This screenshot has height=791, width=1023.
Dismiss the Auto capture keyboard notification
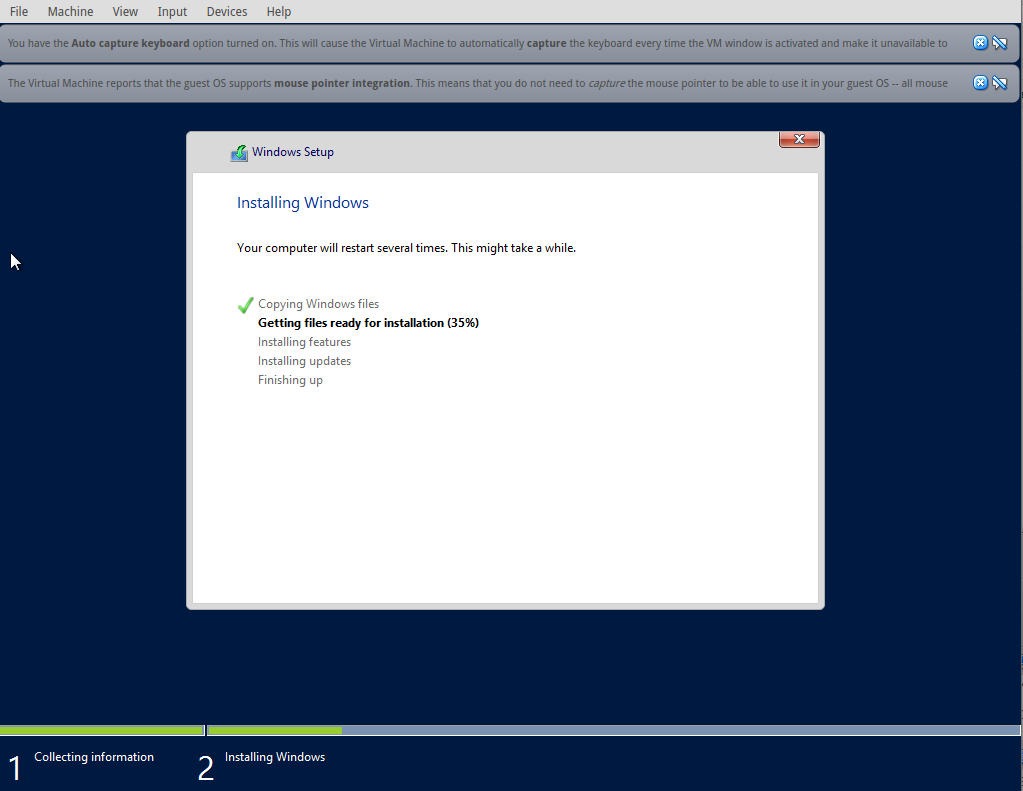point(980,42)
